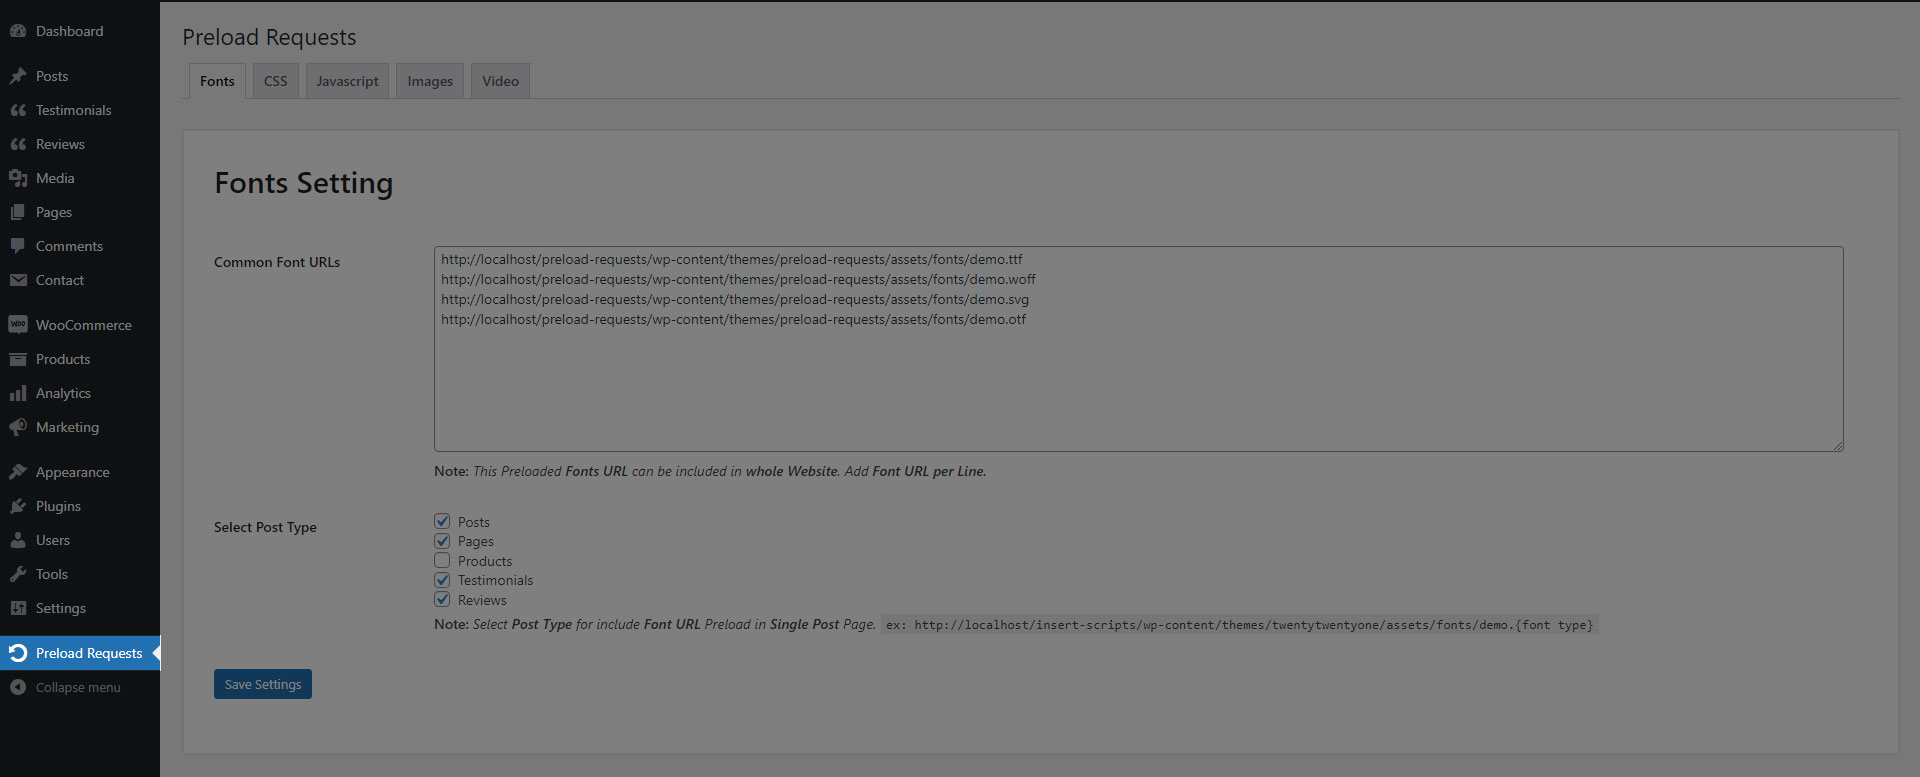Click the Appearance paintbrush icon

18,472
